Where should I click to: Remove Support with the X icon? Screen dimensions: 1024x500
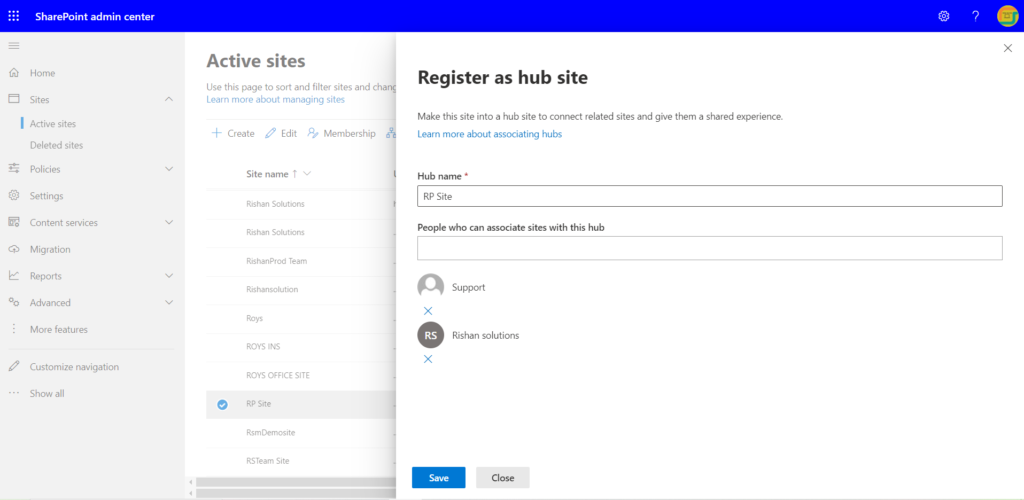pos(428,311)
